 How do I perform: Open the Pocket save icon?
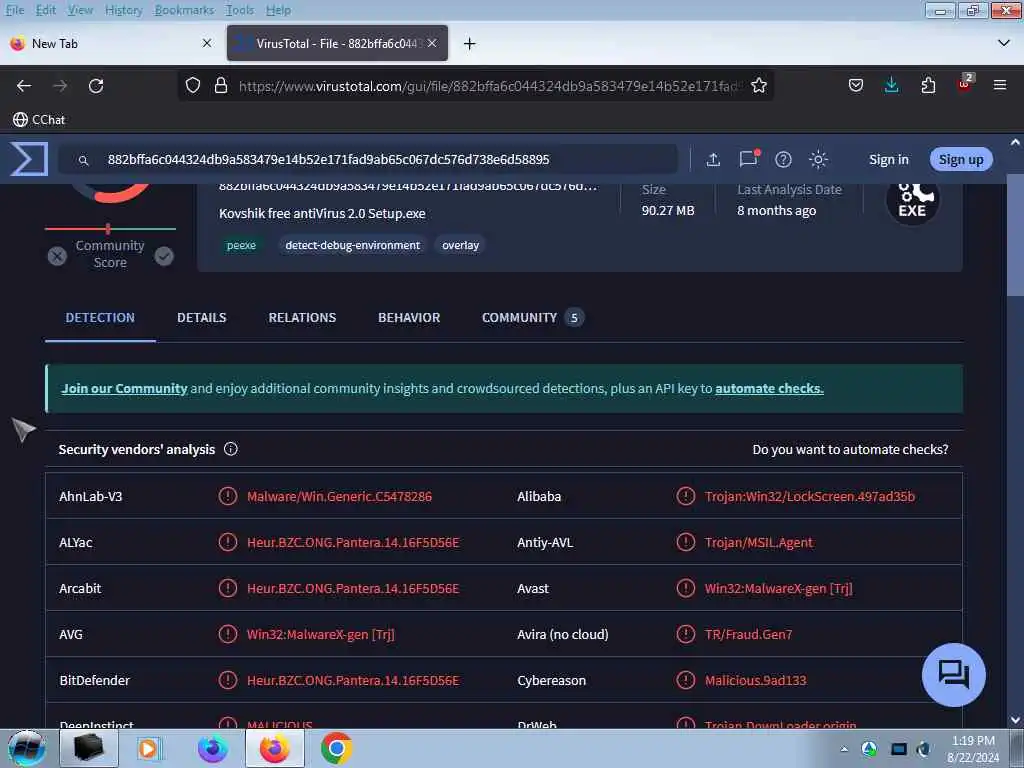(856, 86)
